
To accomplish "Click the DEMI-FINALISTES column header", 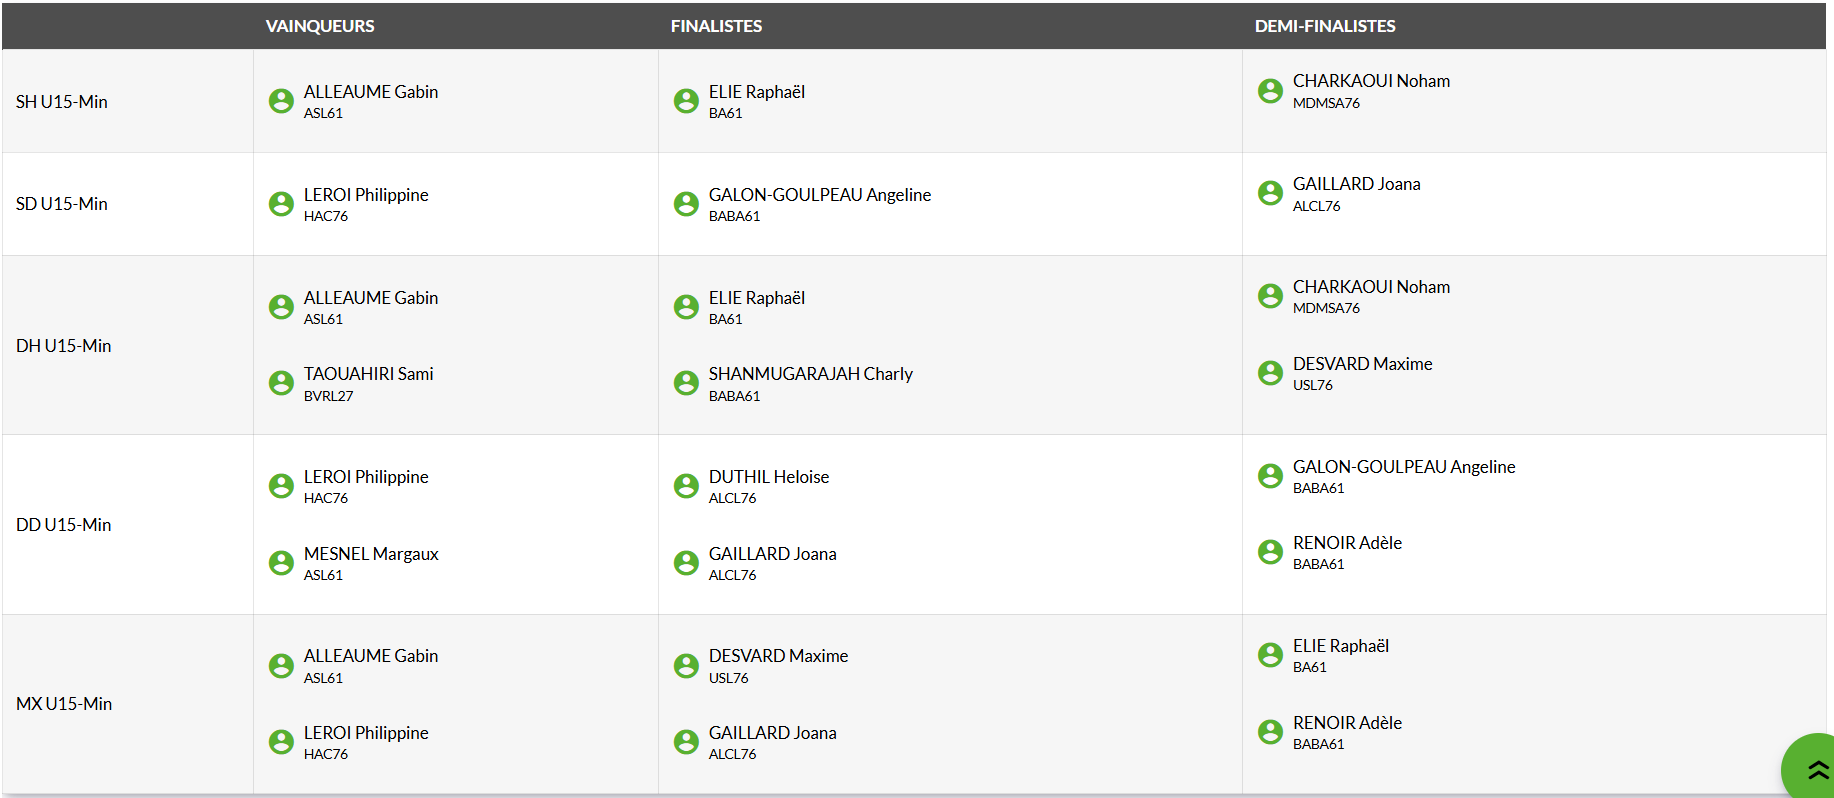I will pos(1324,26).
